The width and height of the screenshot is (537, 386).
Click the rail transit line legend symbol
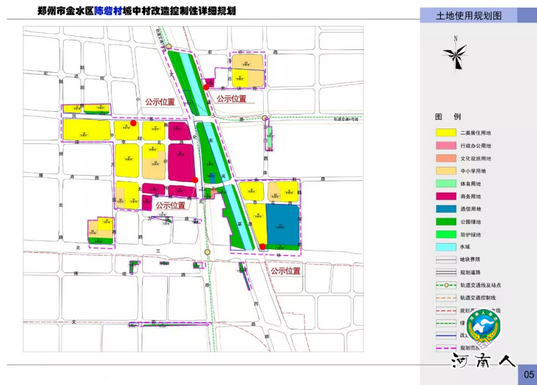click(x=446, y=285)
